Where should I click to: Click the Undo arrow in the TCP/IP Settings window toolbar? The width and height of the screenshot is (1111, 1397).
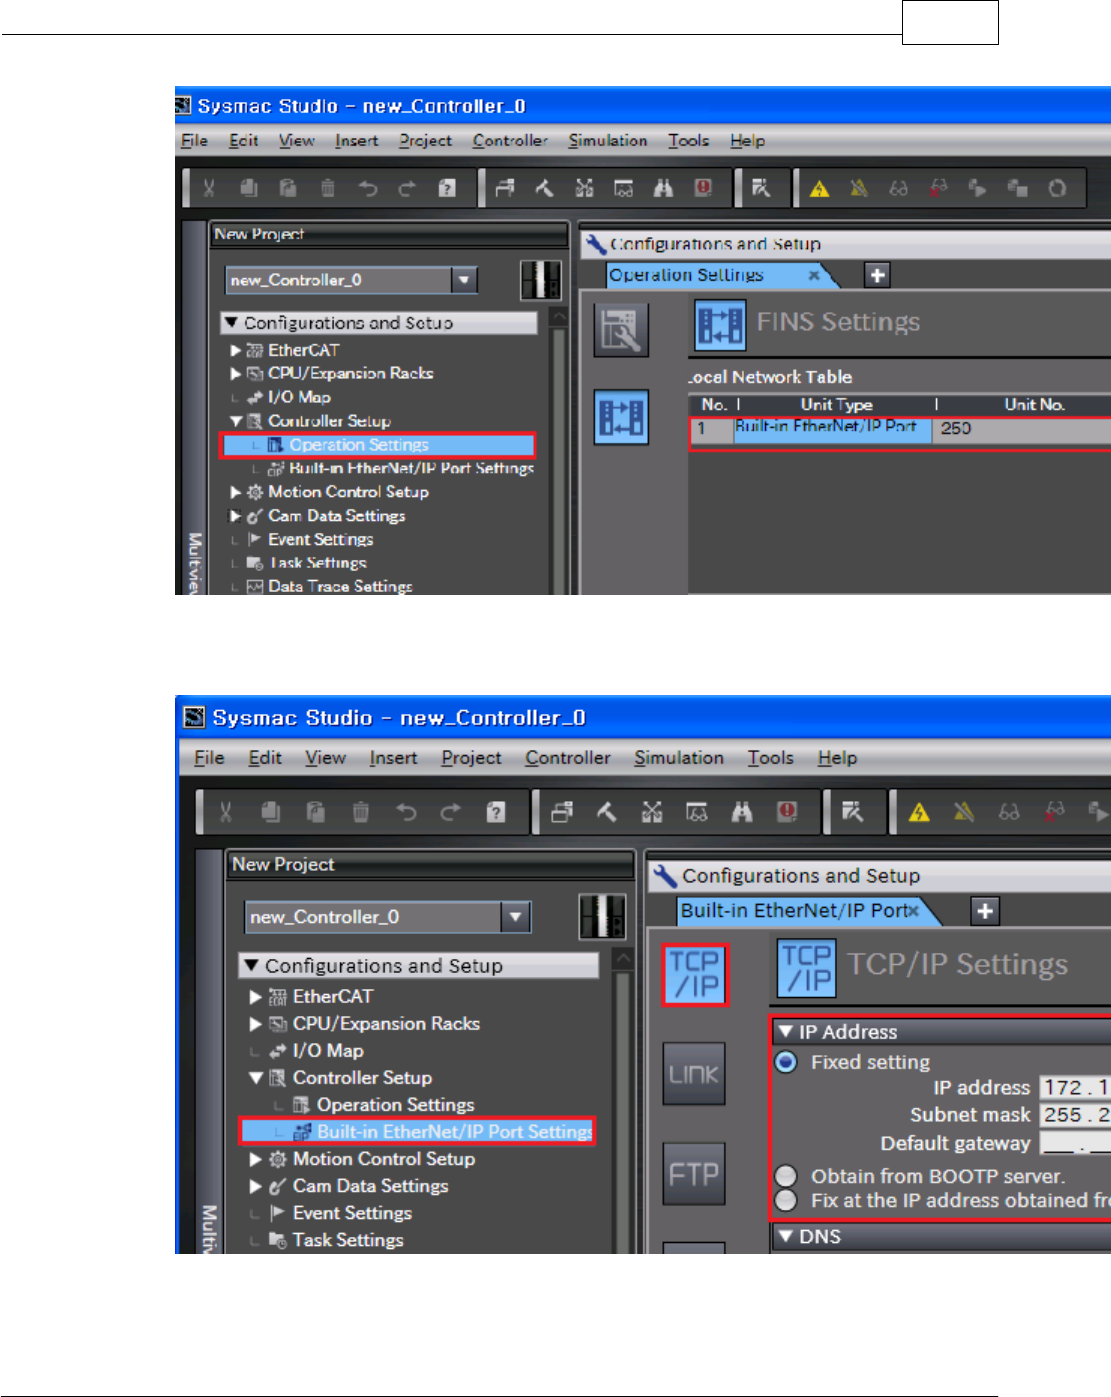pos(406,812)
